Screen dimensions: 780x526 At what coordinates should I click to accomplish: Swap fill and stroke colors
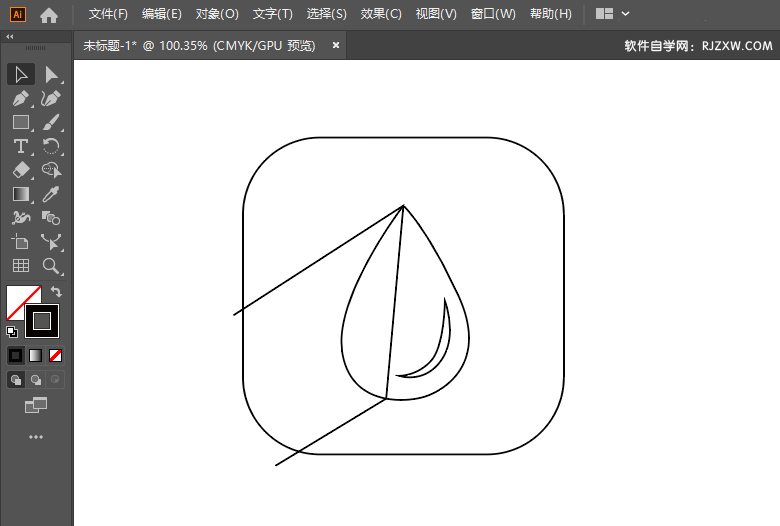(56, 292)
